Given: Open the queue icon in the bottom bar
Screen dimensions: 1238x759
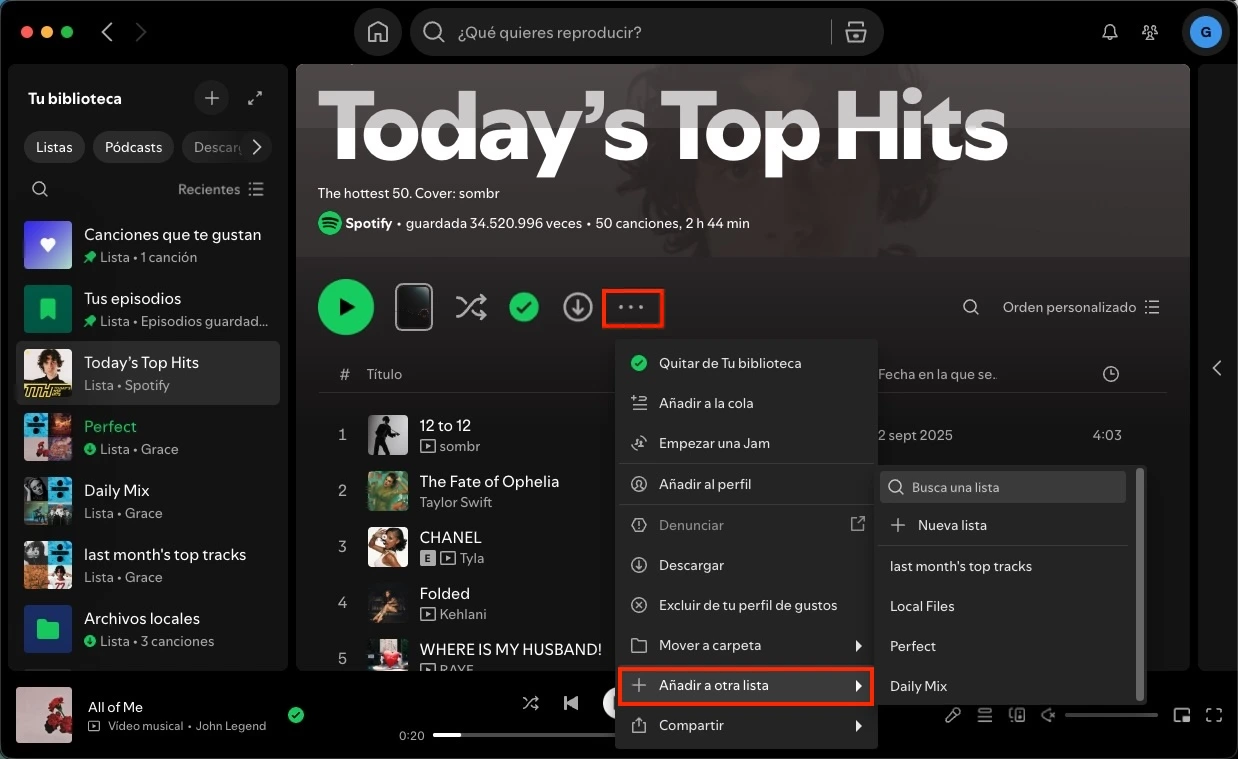Looking at the screenshot, I should pos(984,715).
